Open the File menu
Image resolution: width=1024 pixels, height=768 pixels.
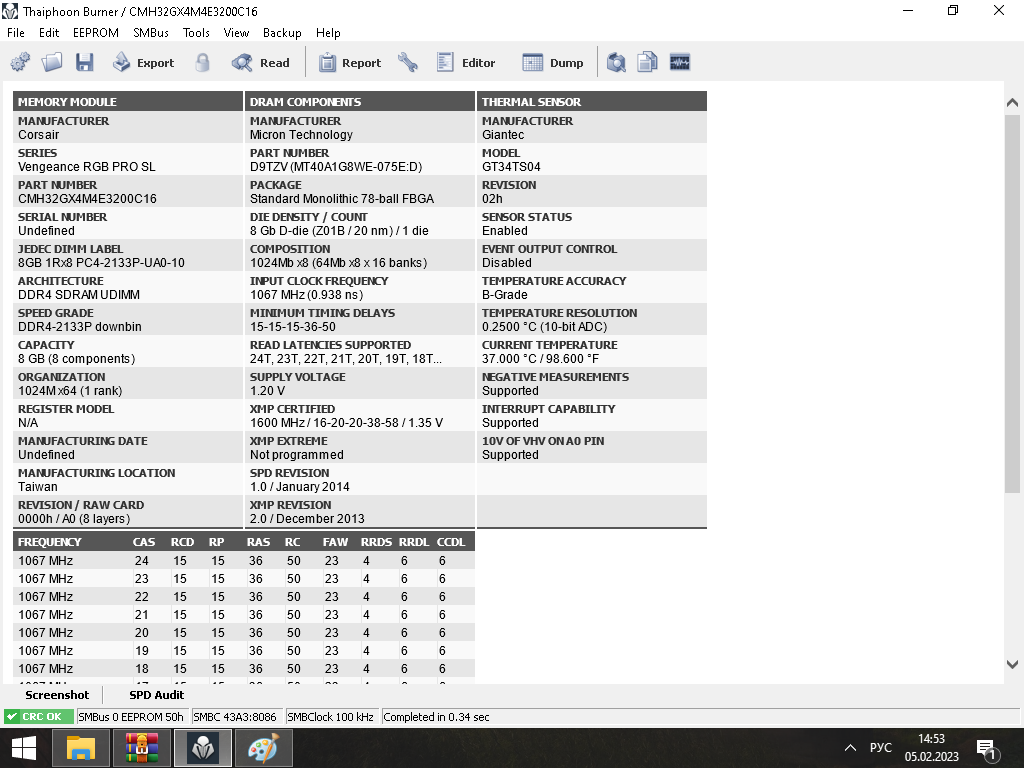[x=16, y=33]
